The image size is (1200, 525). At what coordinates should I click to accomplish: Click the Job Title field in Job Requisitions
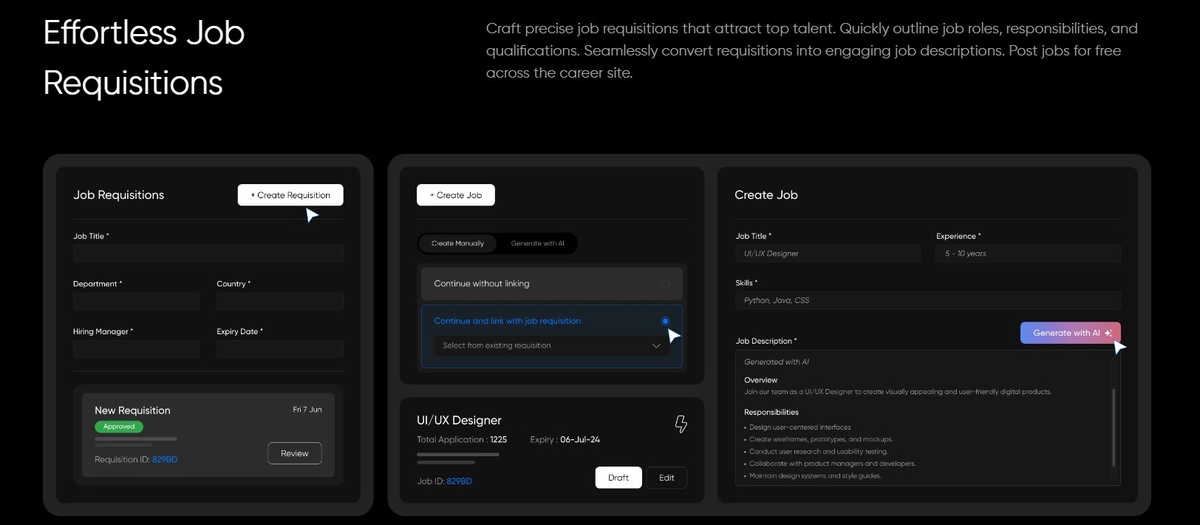click(208, 254)
